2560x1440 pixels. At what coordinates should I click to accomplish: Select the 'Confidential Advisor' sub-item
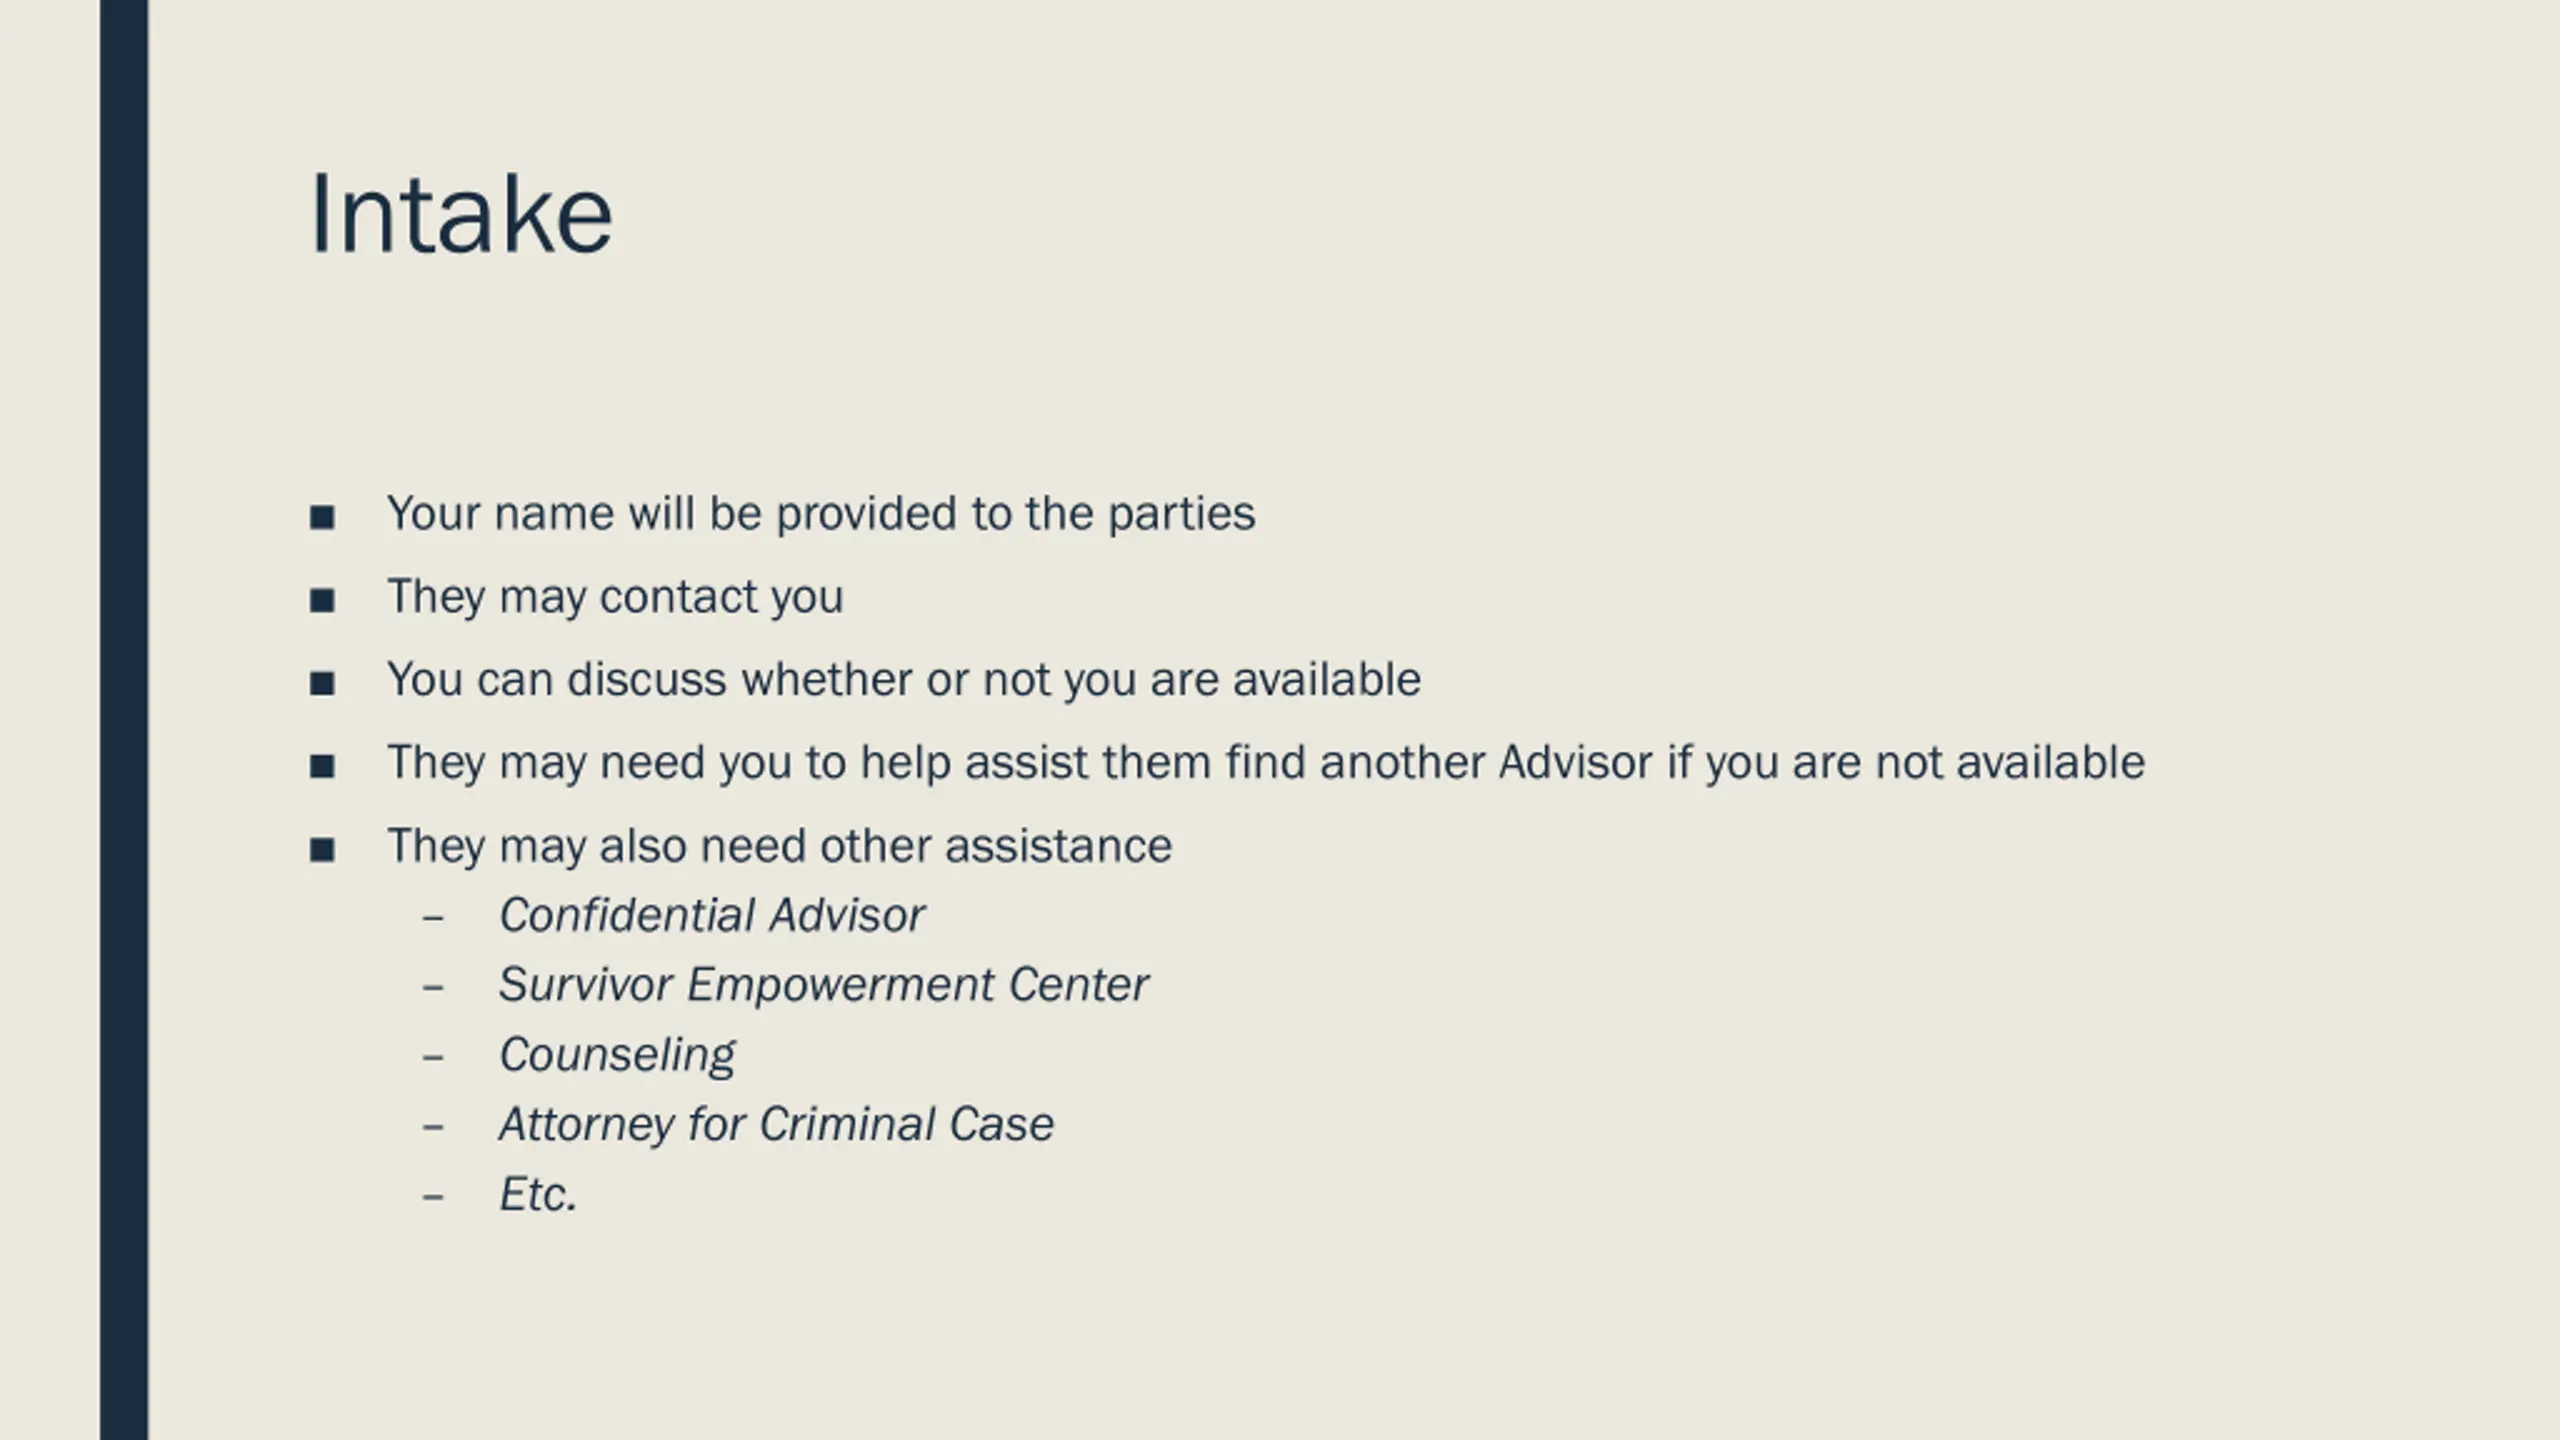coord(712,915)
